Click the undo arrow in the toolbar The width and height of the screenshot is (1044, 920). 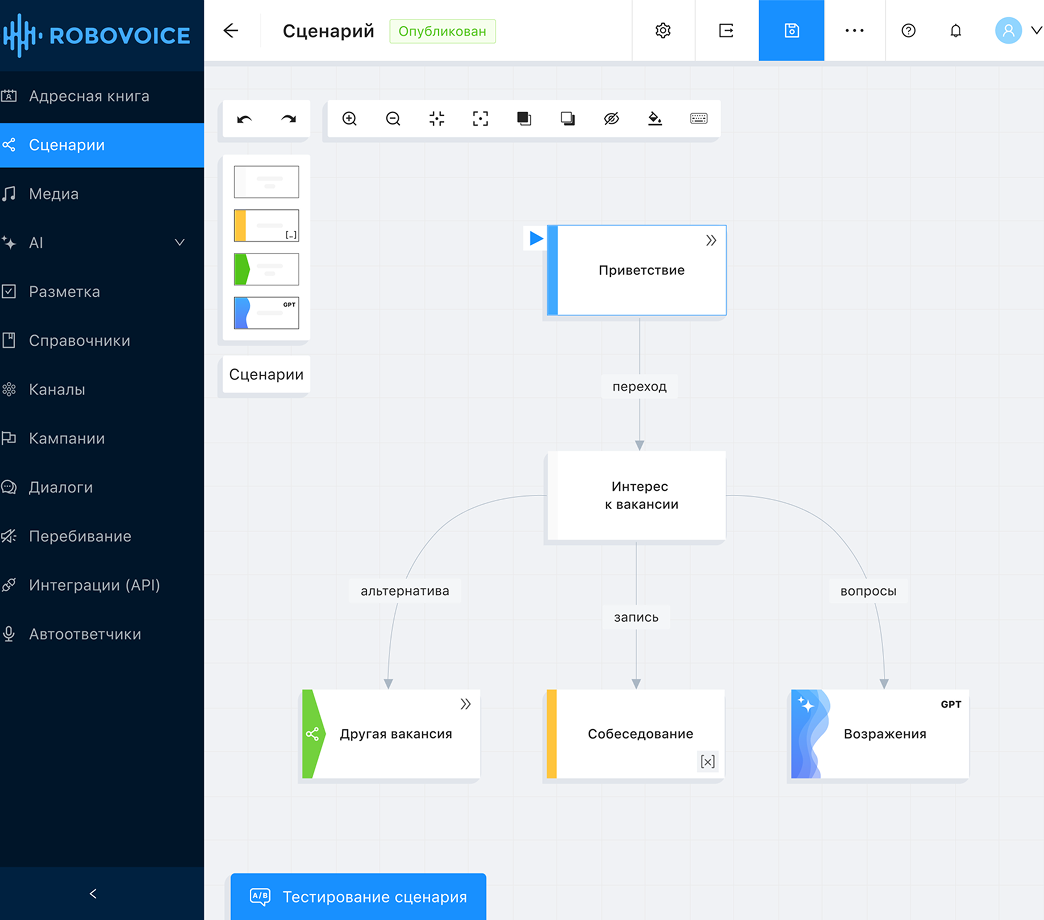click(244, 119)
